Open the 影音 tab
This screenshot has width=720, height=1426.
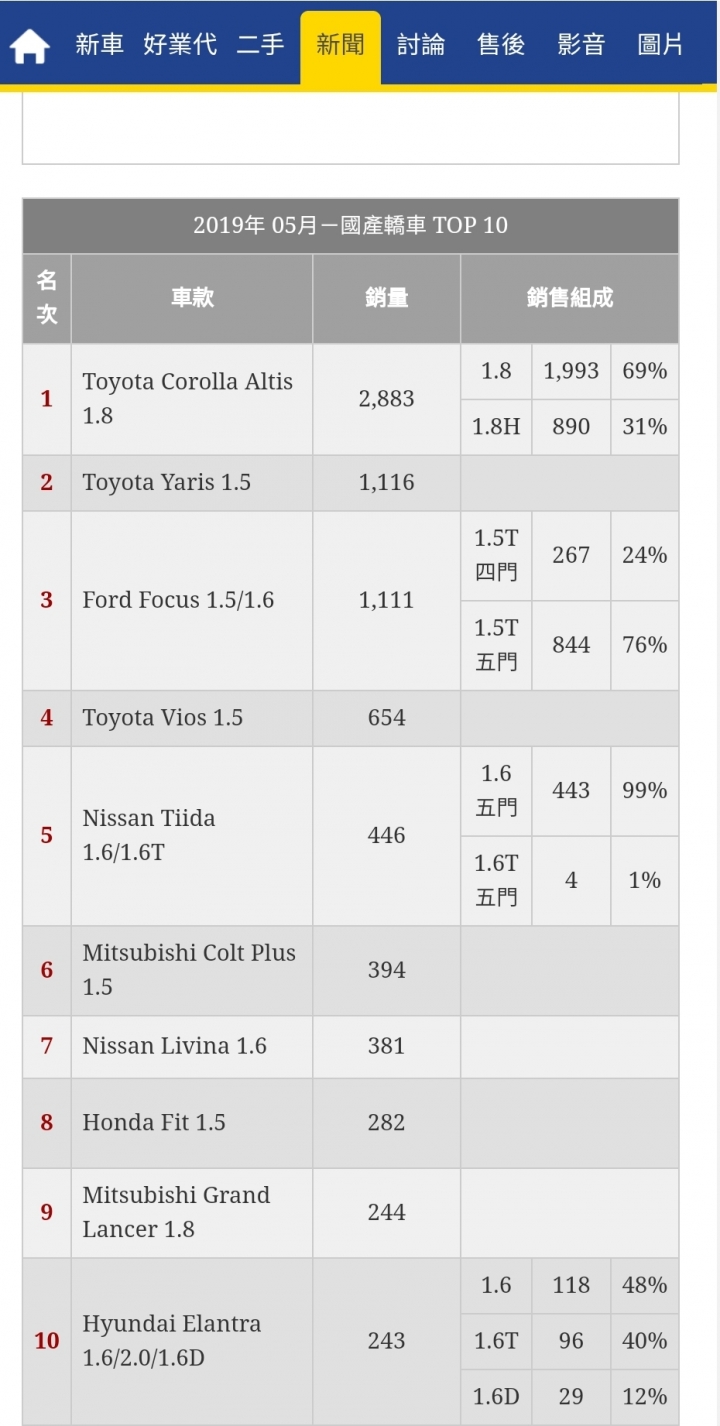point(581,45)
